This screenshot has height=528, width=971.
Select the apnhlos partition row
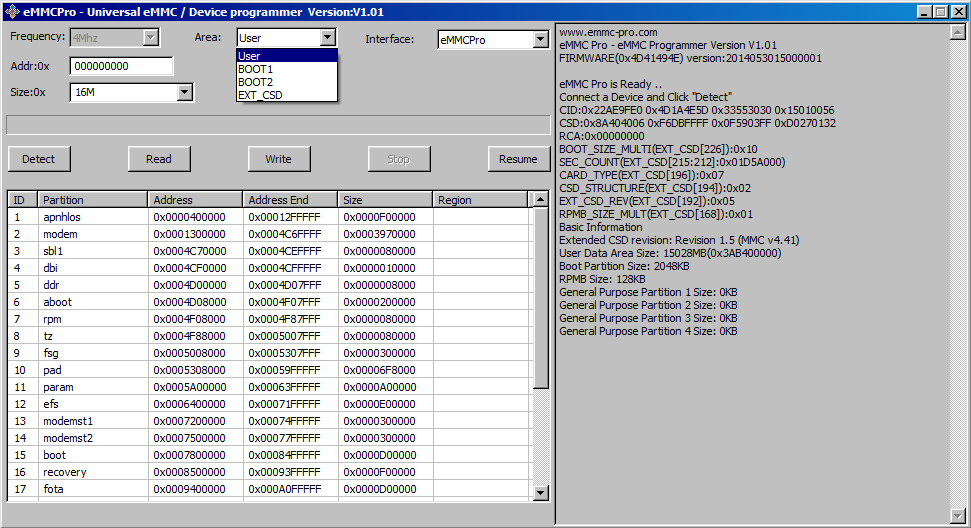pos(269,217)
